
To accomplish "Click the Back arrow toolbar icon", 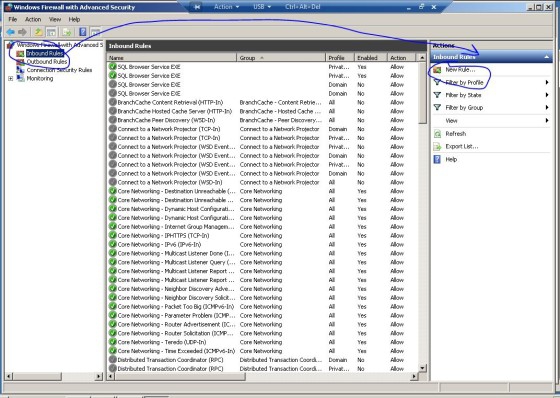I will click(x=10, y=32).
